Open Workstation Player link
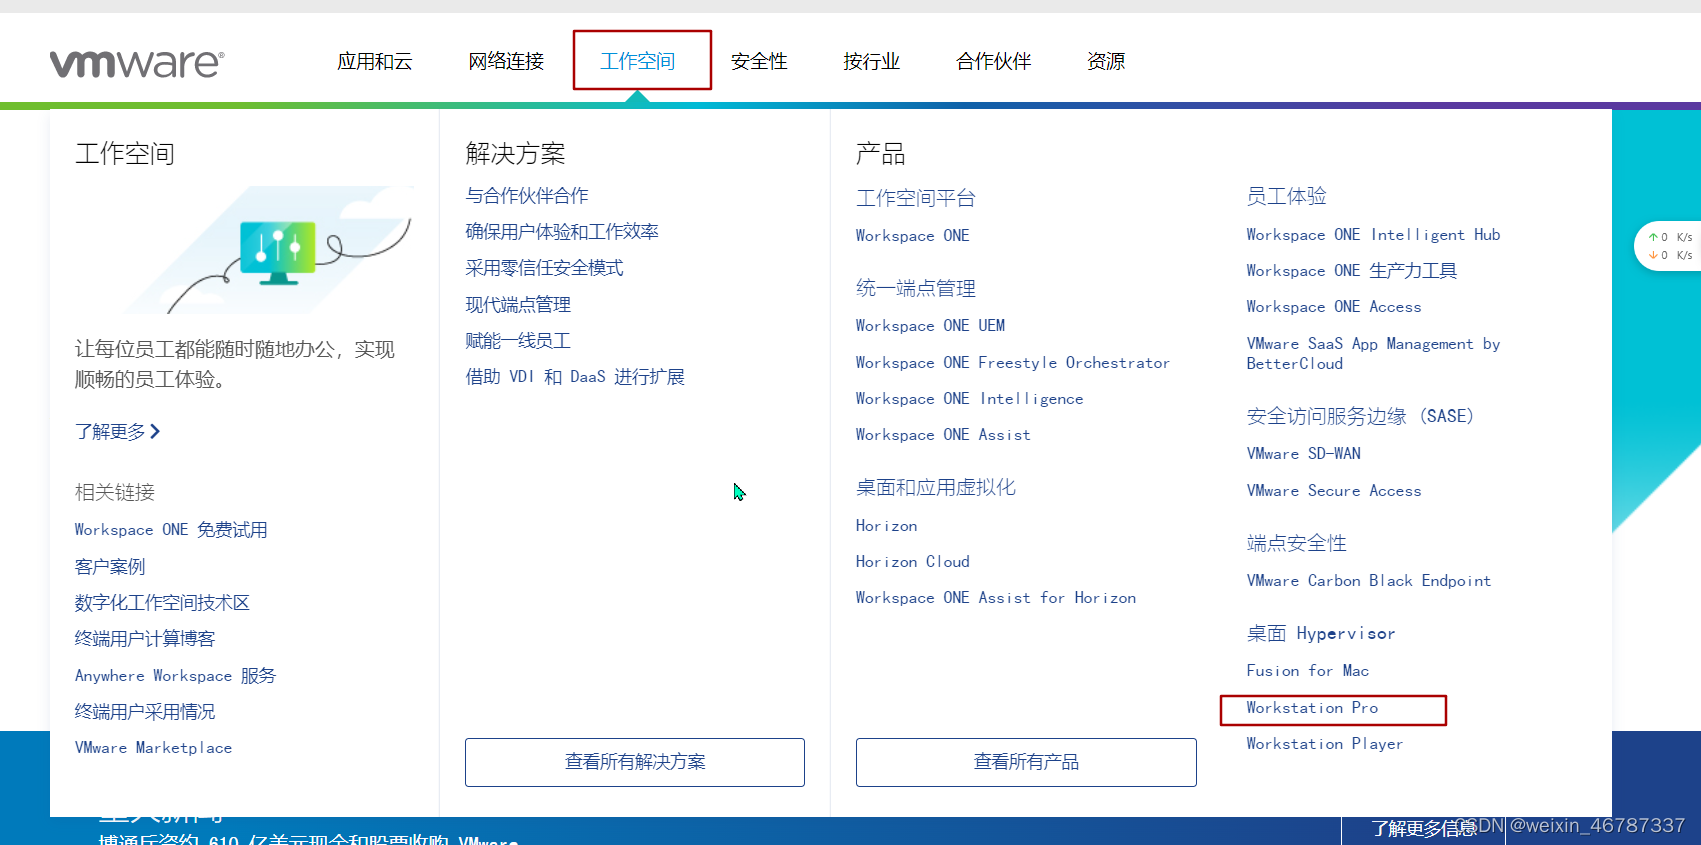The image size is (1701, 845). 1325,744
